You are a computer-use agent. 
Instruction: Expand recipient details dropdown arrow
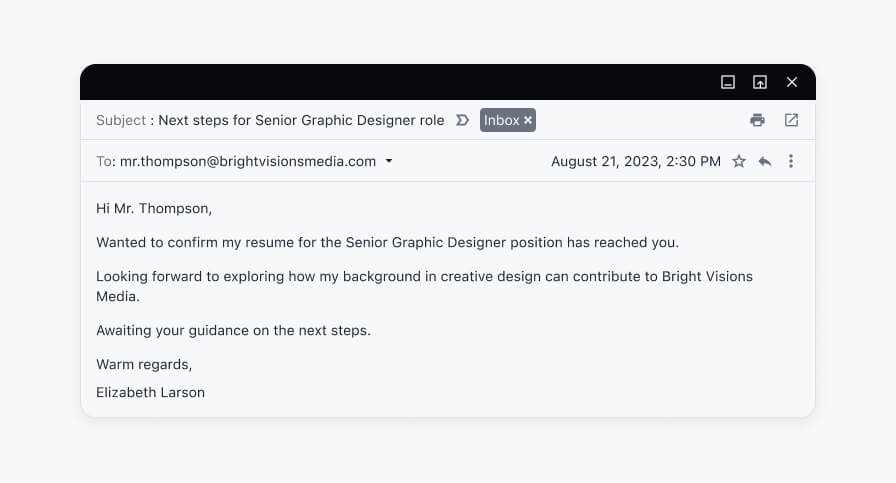click(x=389, y=161)
